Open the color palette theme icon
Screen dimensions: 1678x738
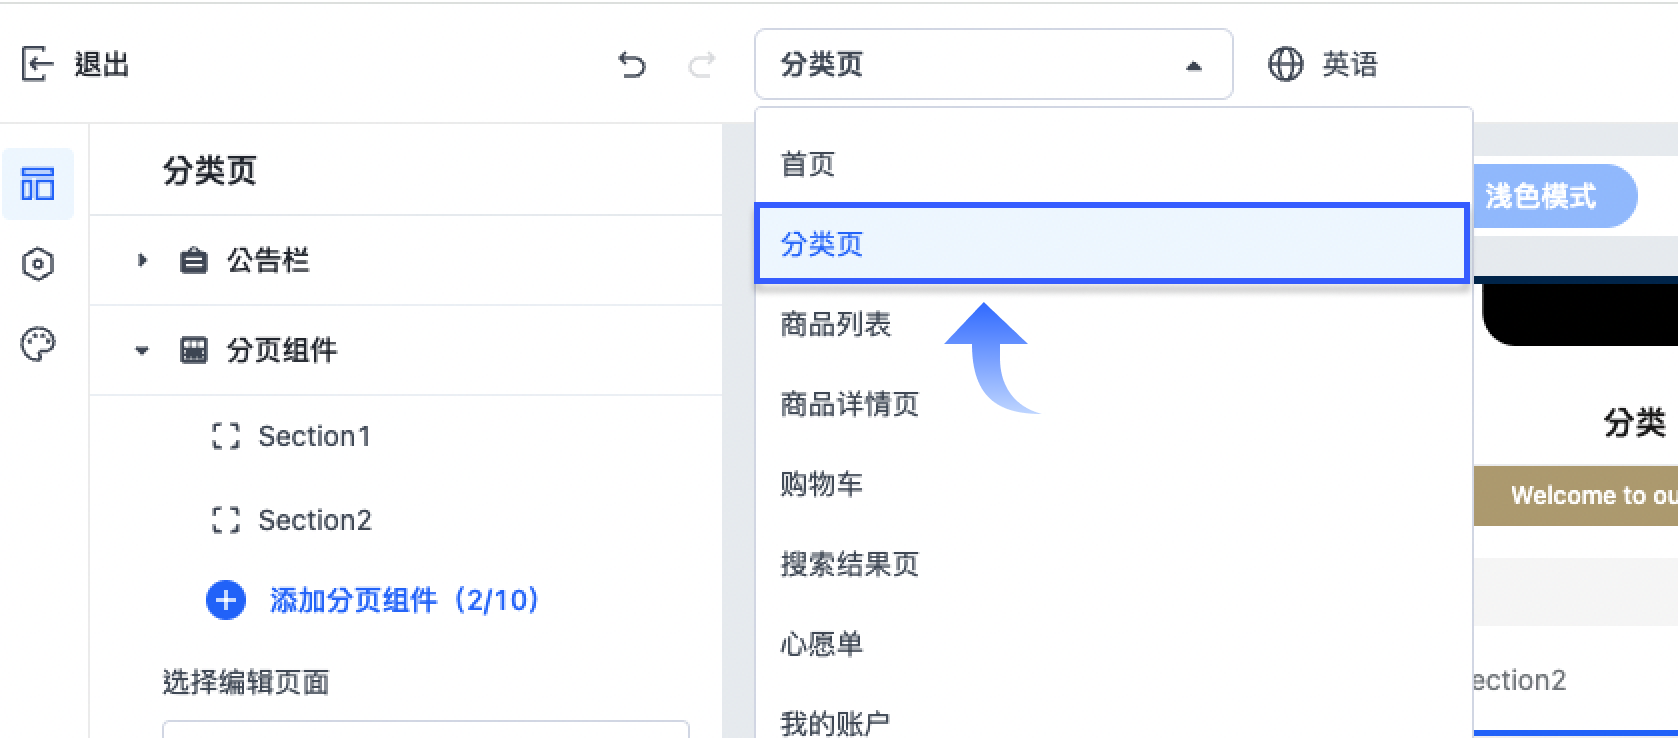(x=38, y=344)
